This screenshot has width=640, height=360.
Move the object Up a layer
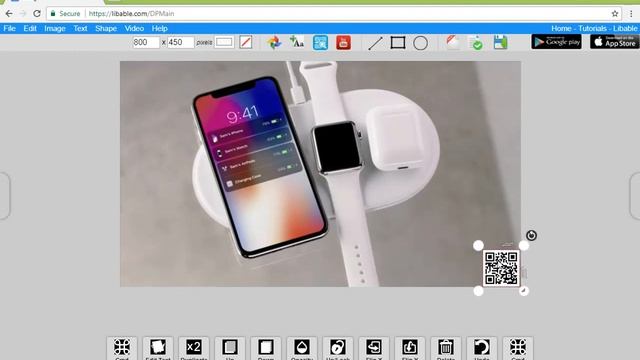pos(230,349)
